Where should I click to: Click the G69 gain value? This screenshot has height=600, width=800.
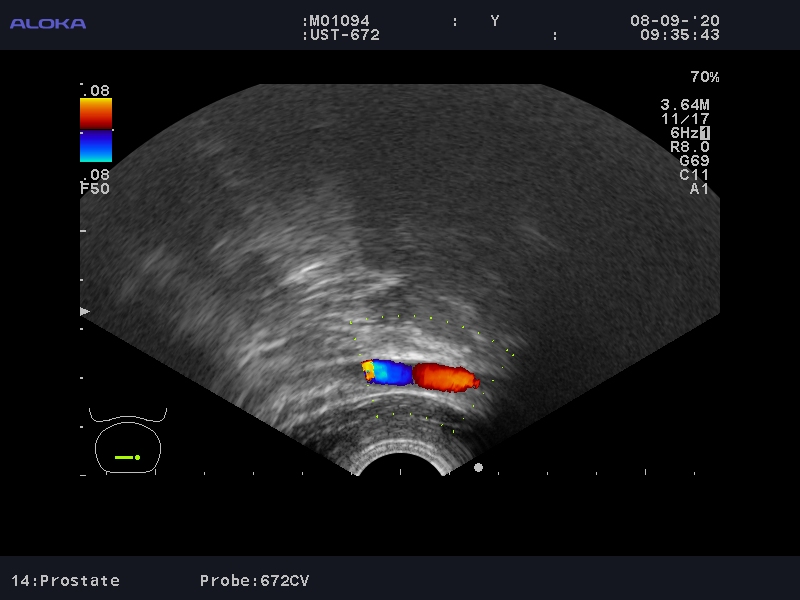tap(693, 161)
